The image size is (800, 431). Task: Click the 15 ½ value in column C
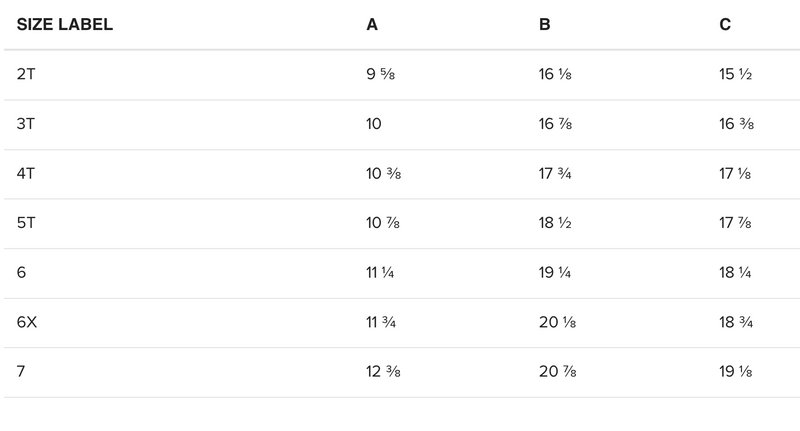click(736, 75)
